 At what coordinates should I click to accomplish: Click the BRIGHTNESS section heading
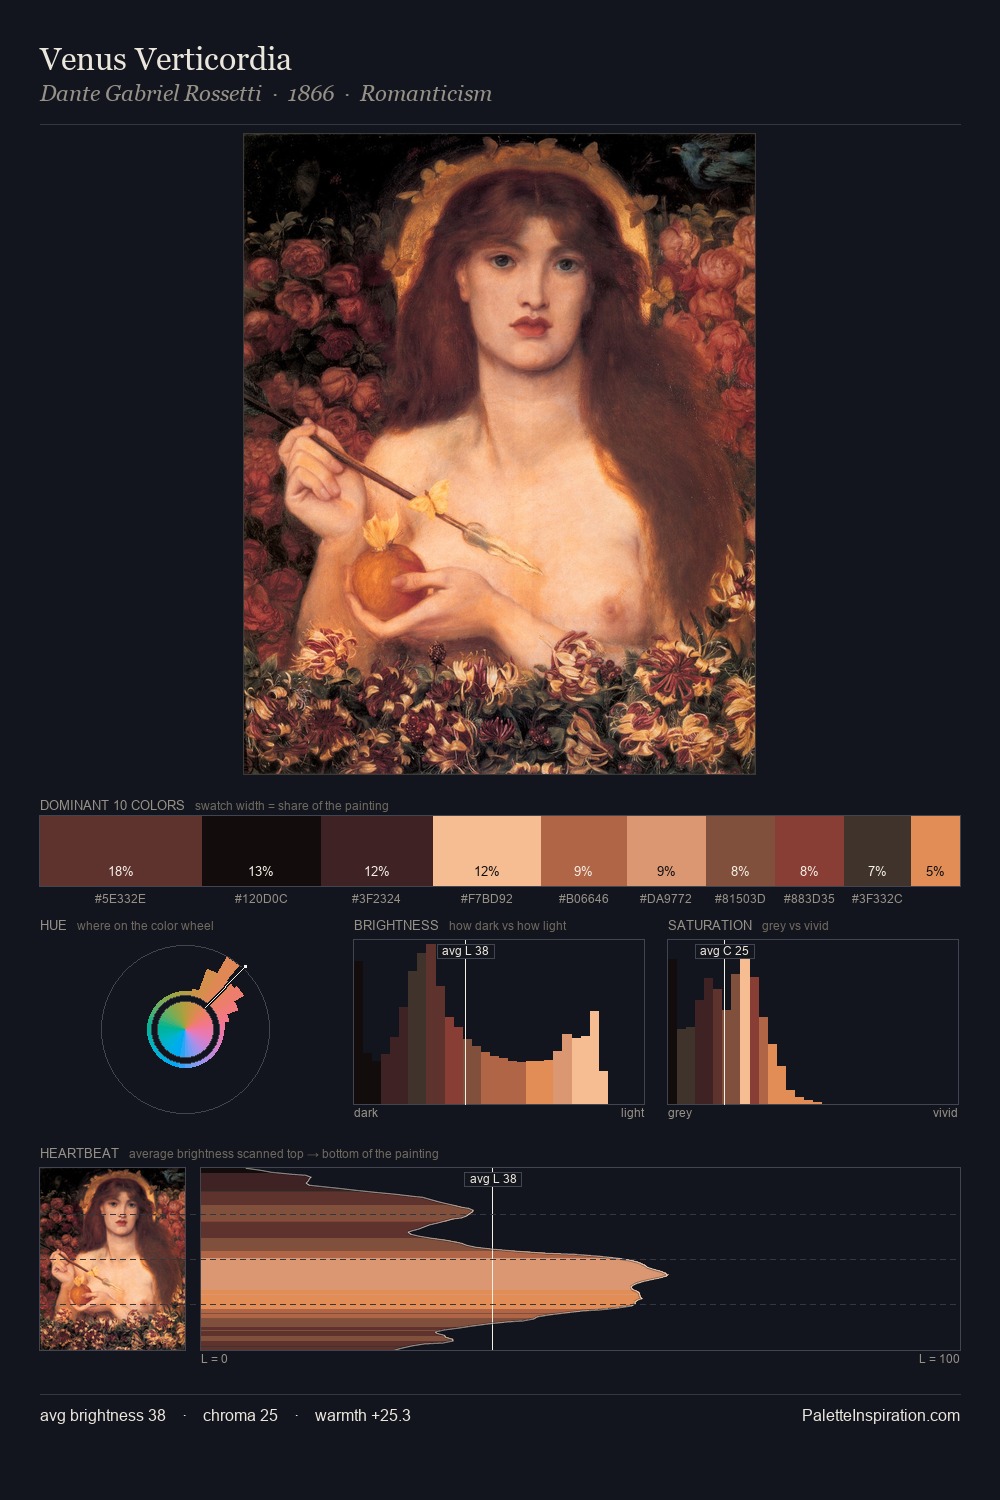point(396,925)
